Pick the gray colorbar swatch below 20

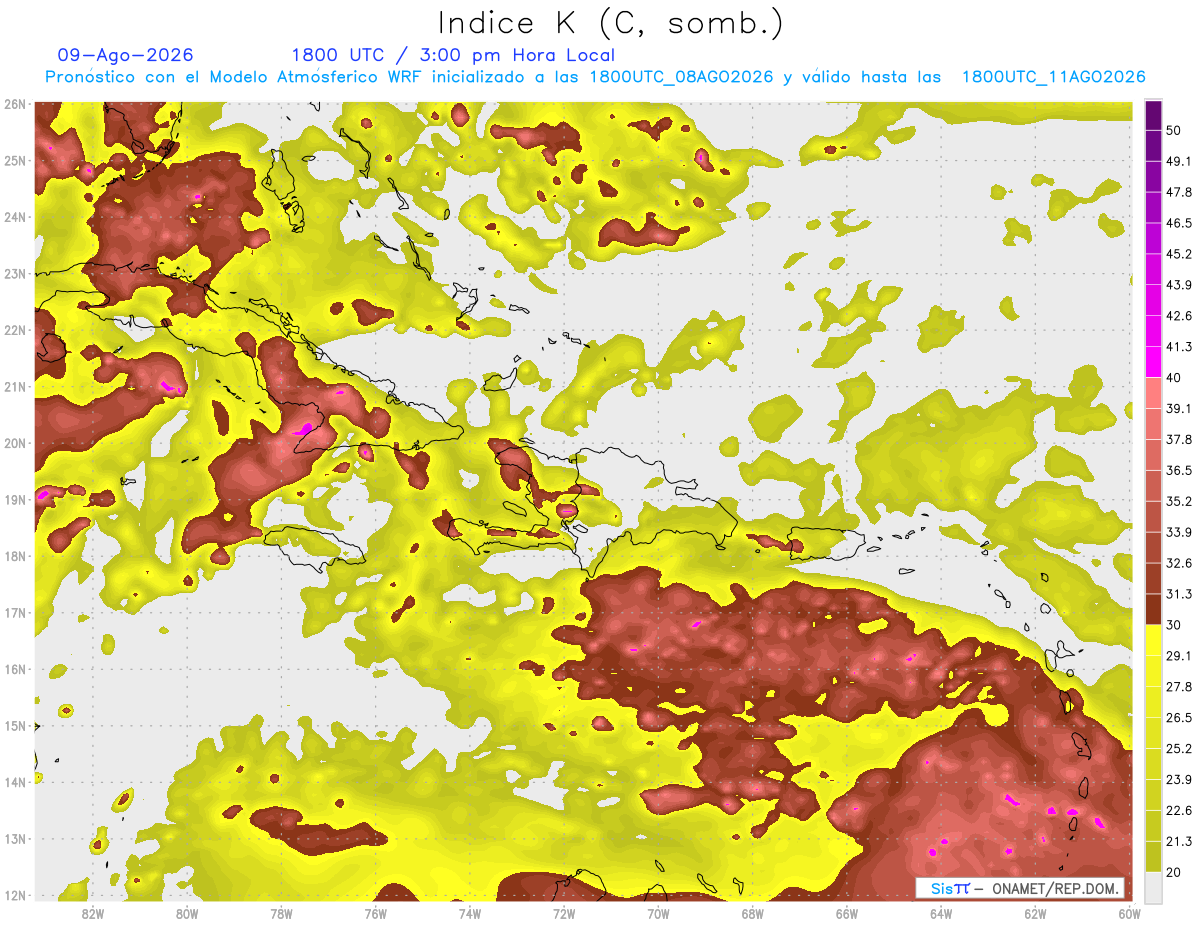pyautogui.click(x=1153, y=887)
